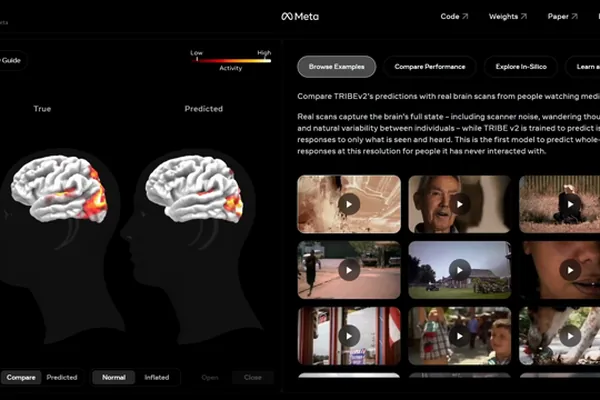The height and width of the screenshot is (400, 600).
Task: Choose Normal brain surface
Action: [x=114, y=377]
